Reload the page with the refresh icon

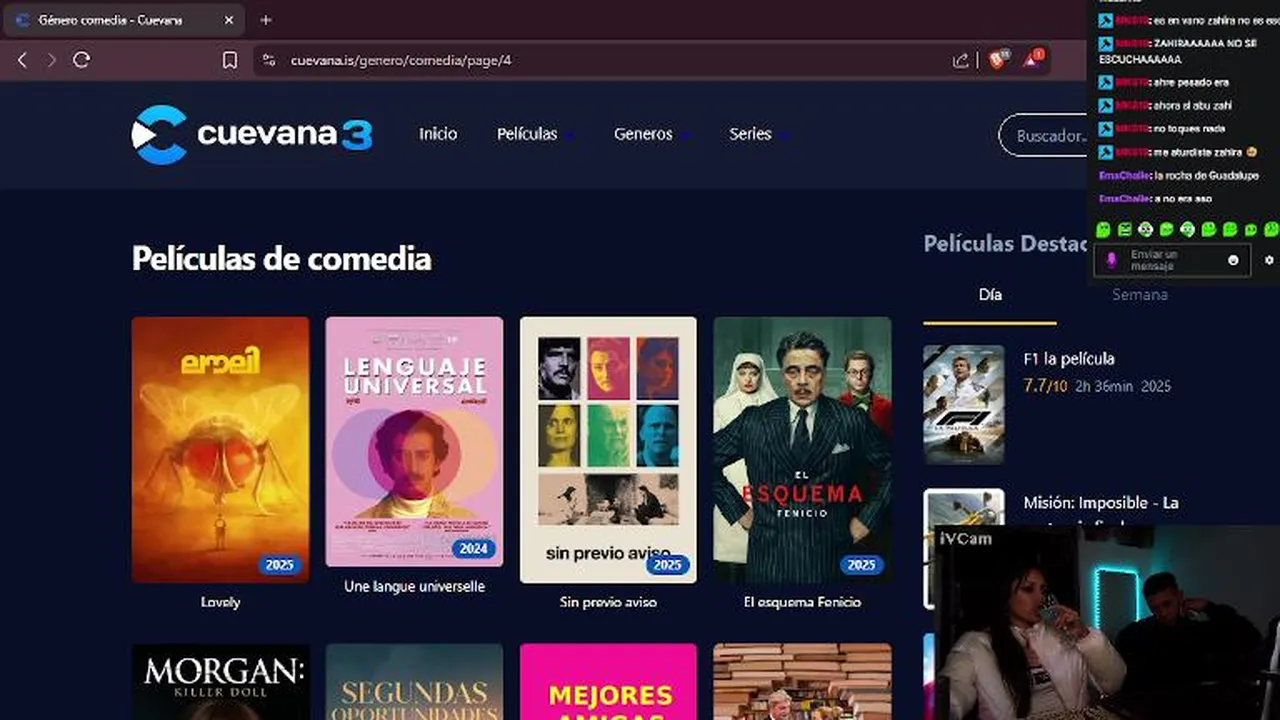click(82, 60)
